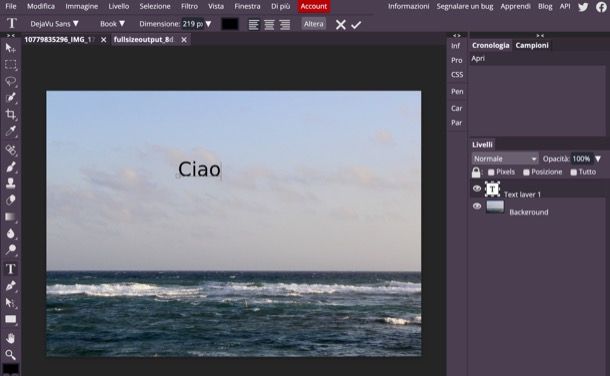Expand the narrow side panel arrows
Image resolution: width=610 pixels, height=376 pixels.
tap(457, 35)
